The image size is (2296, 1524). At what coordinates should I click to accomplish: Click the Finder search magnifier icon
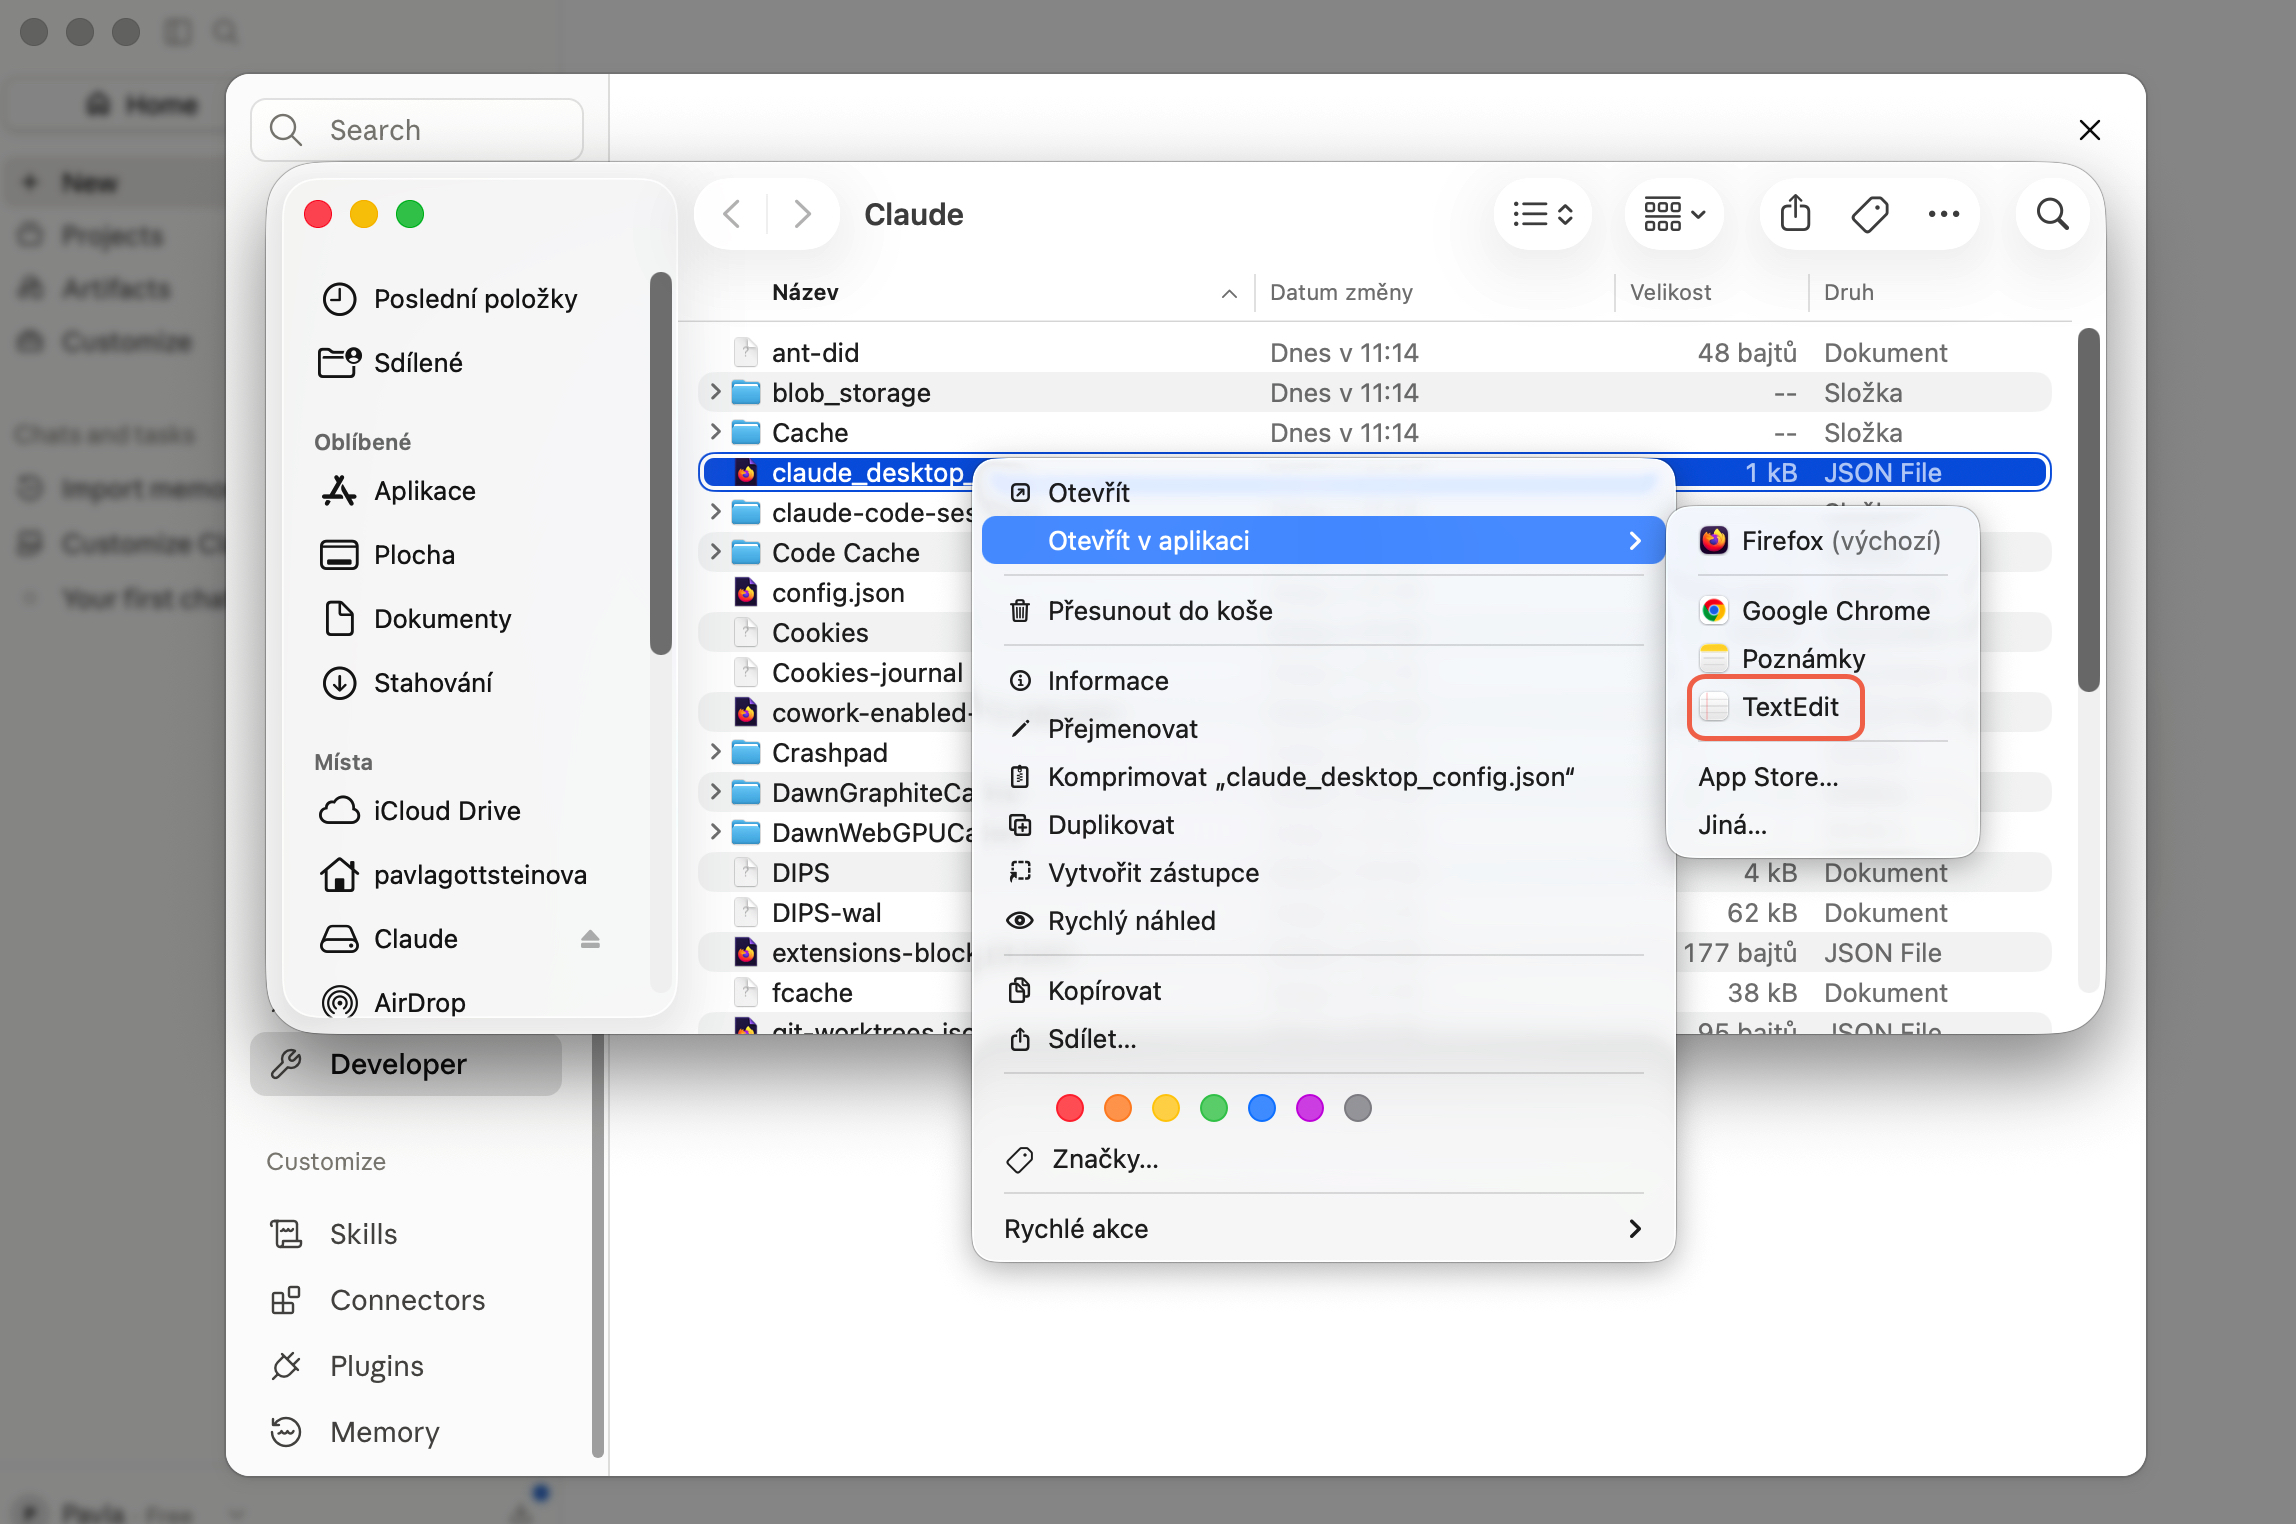click(2052, 214)
